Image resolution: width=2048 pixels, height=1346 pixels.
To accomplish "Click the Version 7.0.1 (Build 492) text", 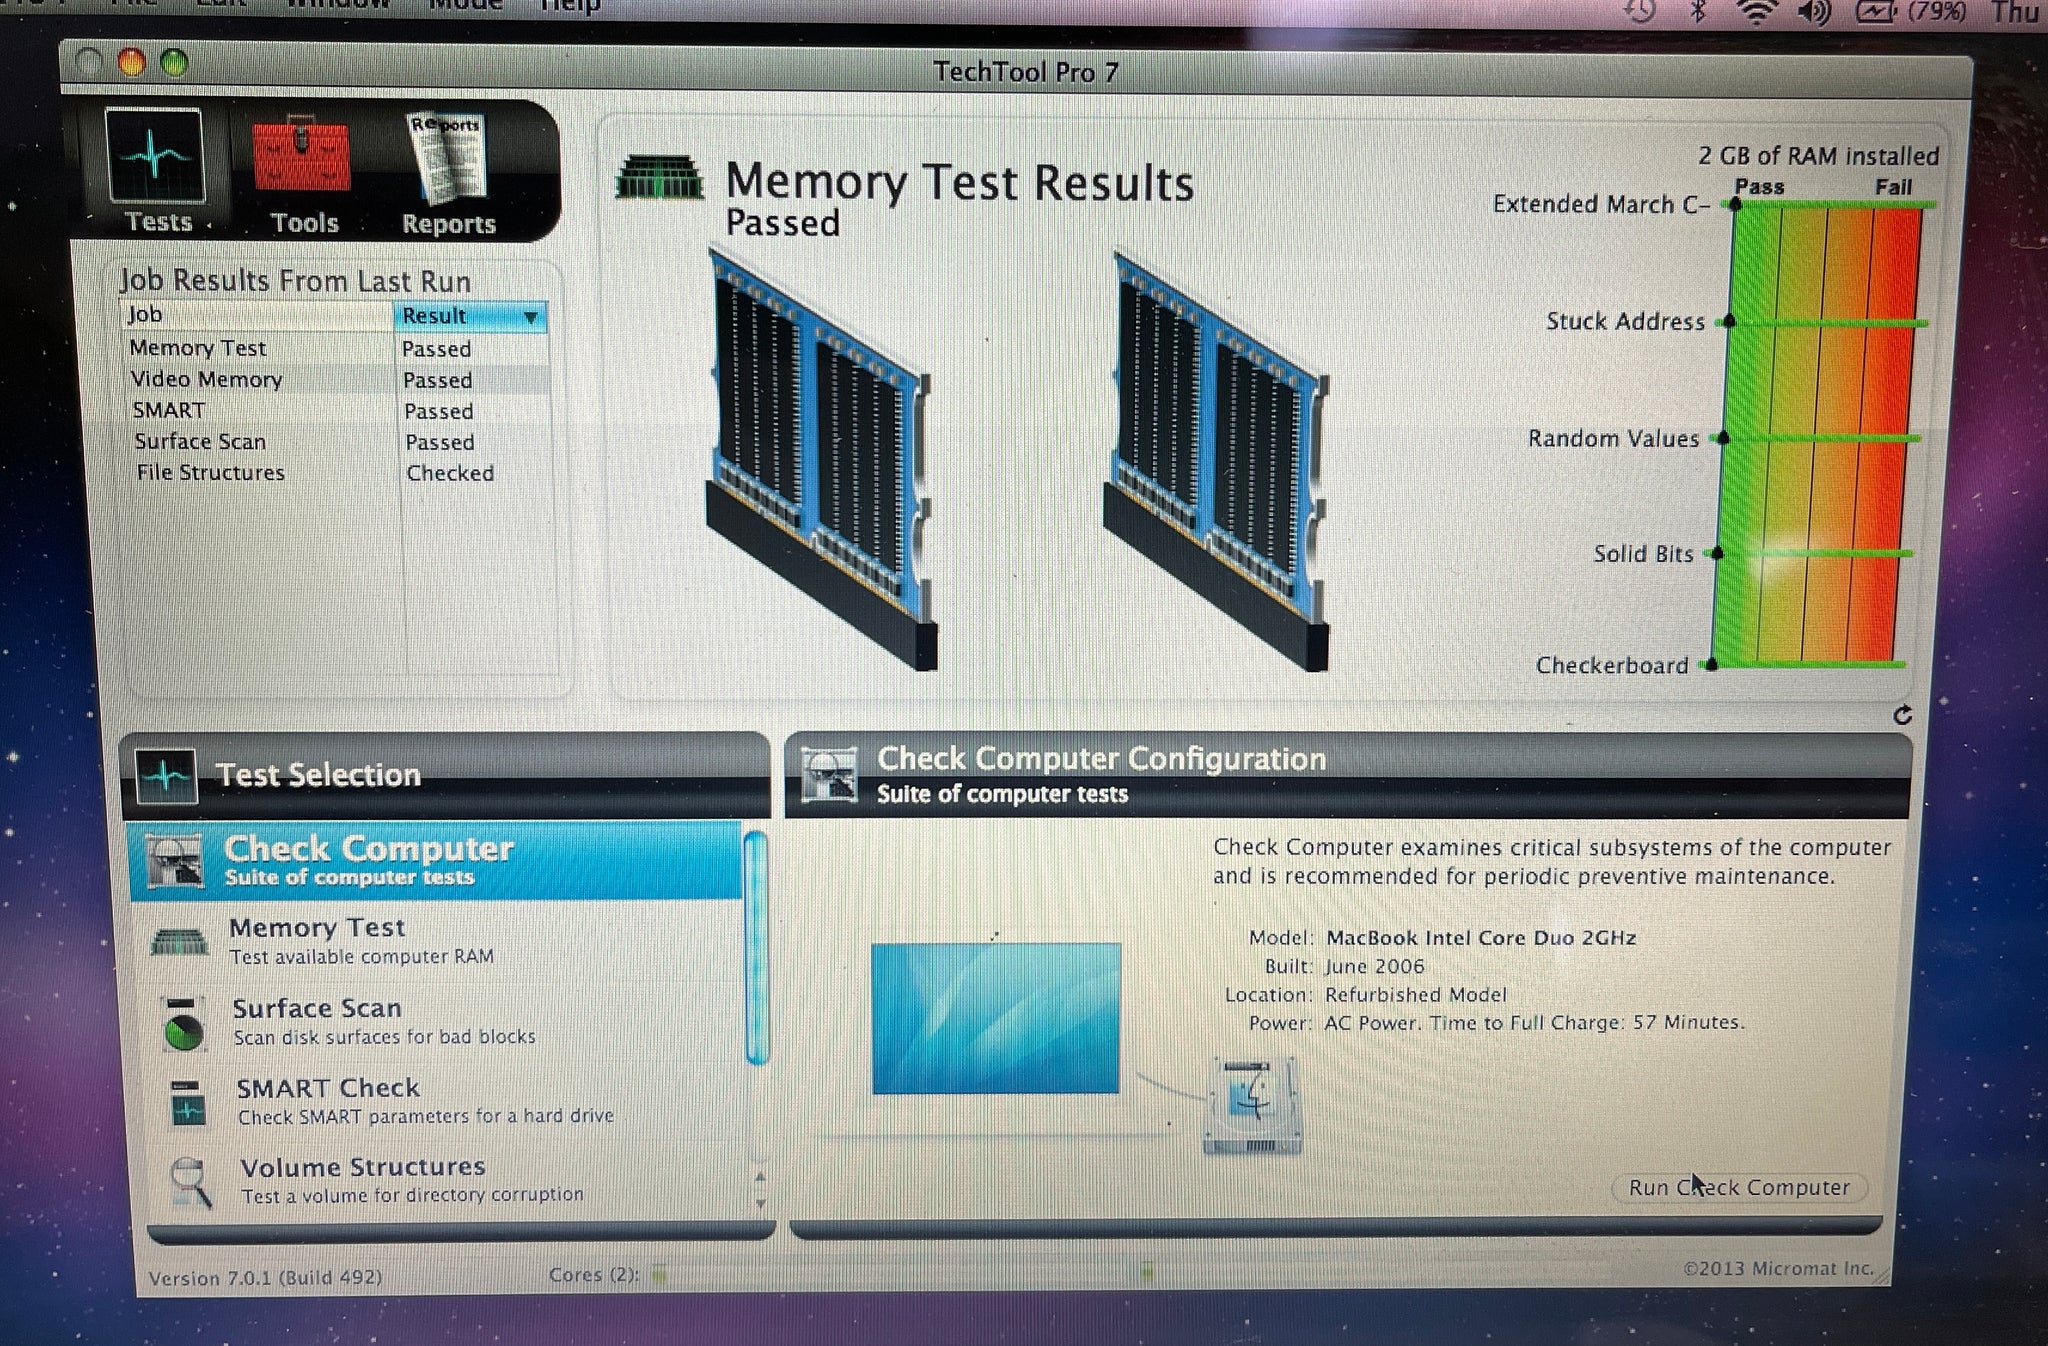I will tap(265, 1278).
